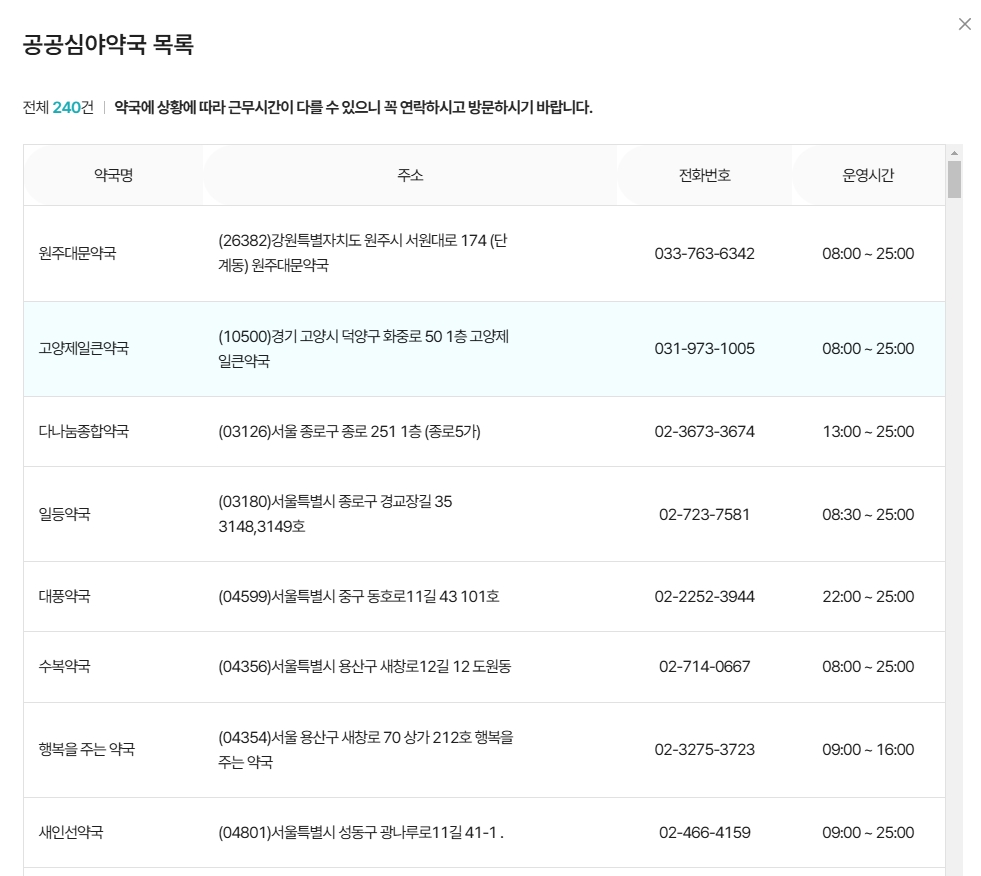Click the 약국명 column header
The width and height of the screenshot is (981, 876).
113,174
